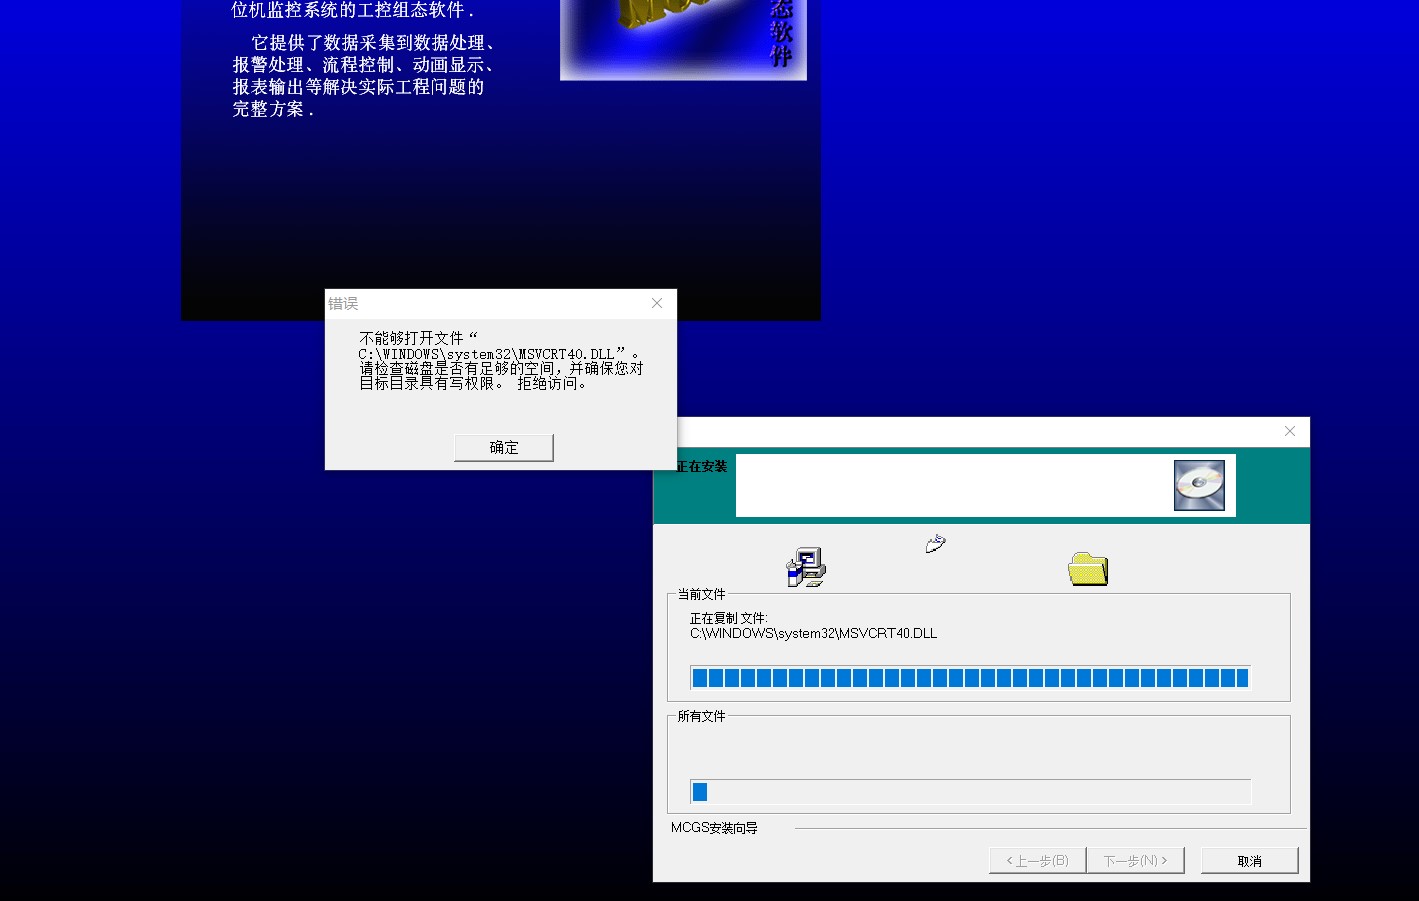
Task: Click the 确定 button in the error dialog
Action: [503, 447]
